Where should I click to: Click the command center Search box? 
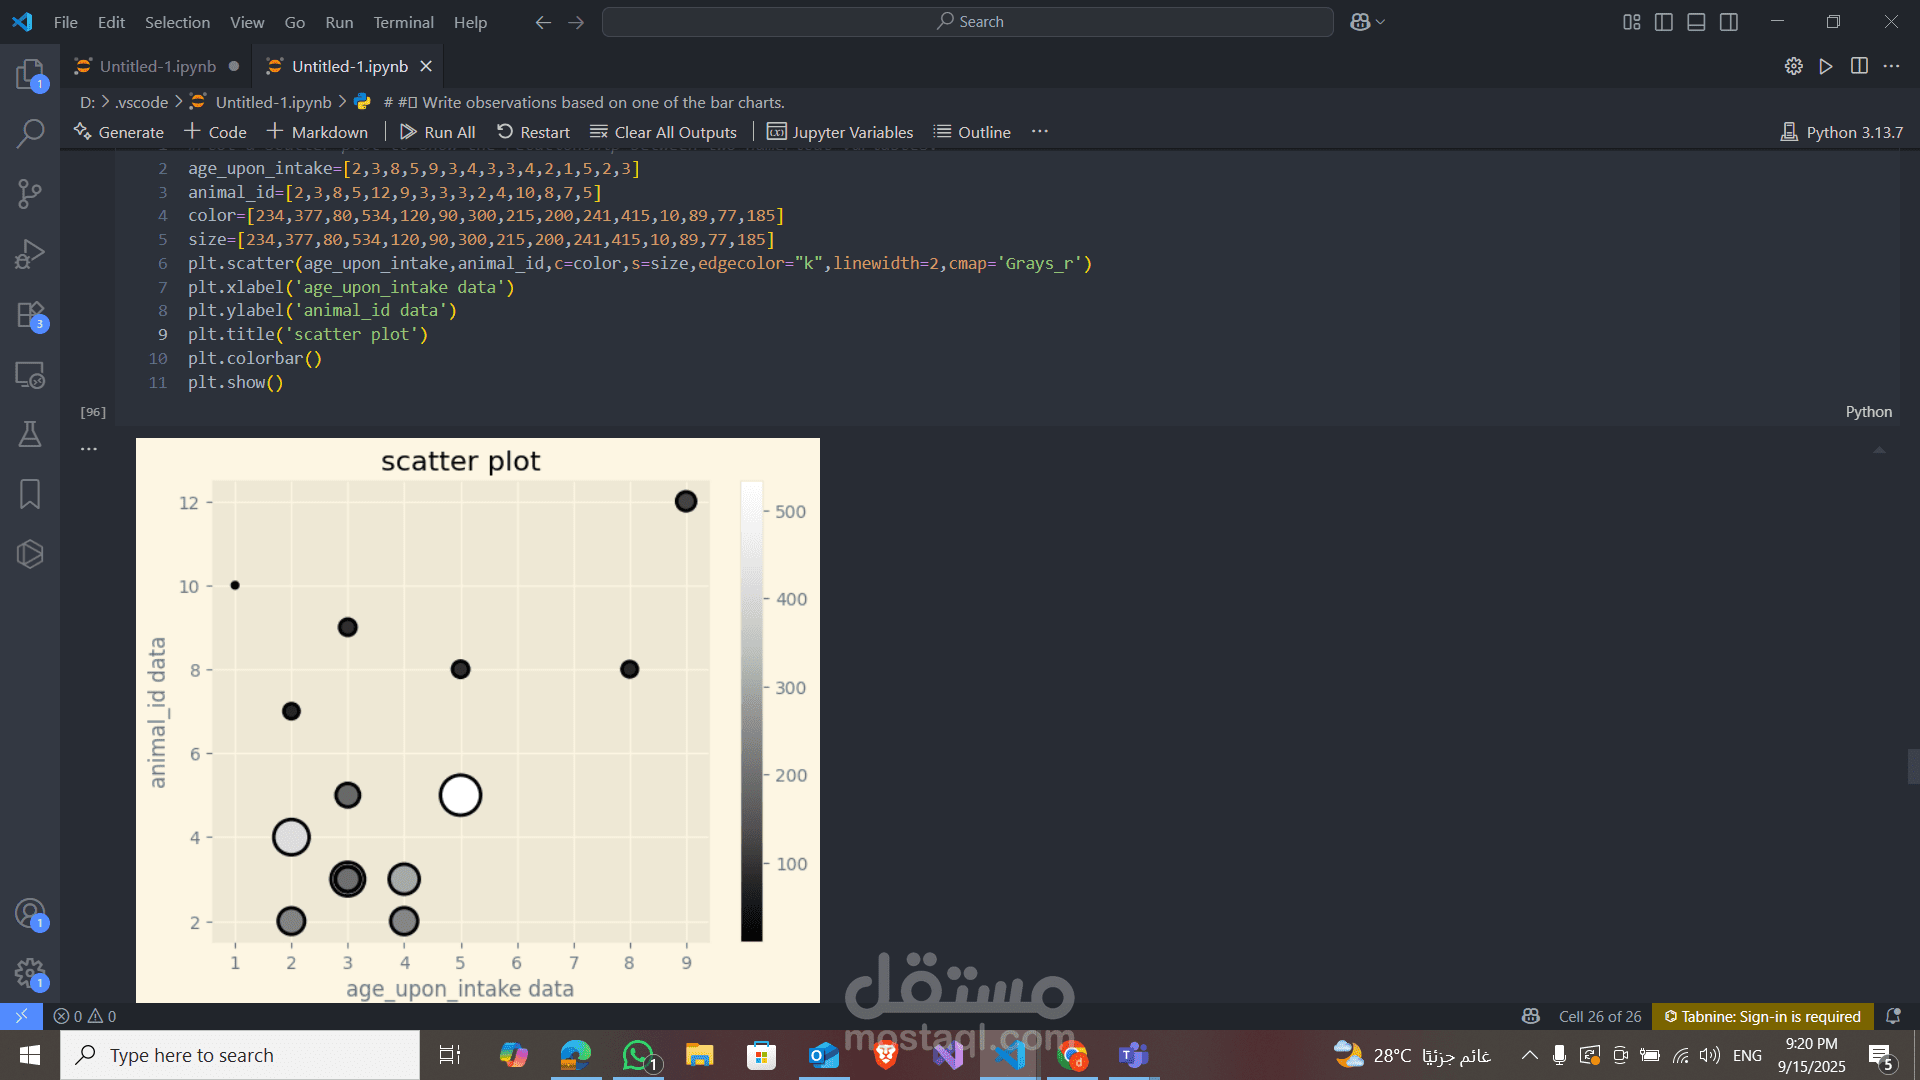(x=968, y=22)
